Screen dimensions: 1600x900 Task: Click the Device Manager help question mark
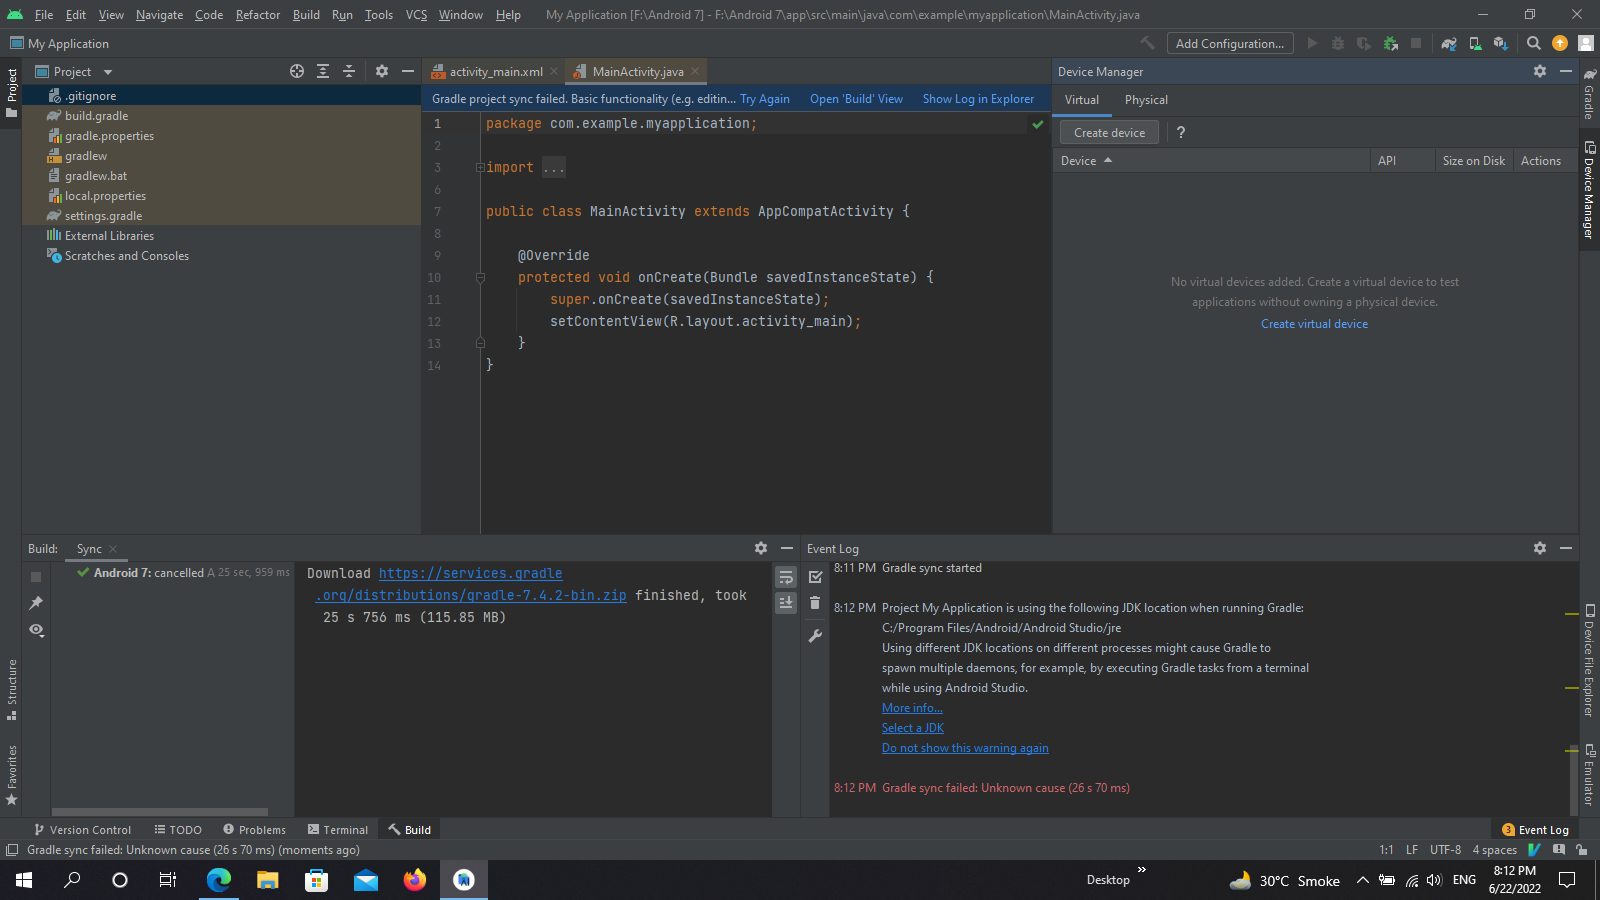pyautogui.click(x=1181, y=132)
